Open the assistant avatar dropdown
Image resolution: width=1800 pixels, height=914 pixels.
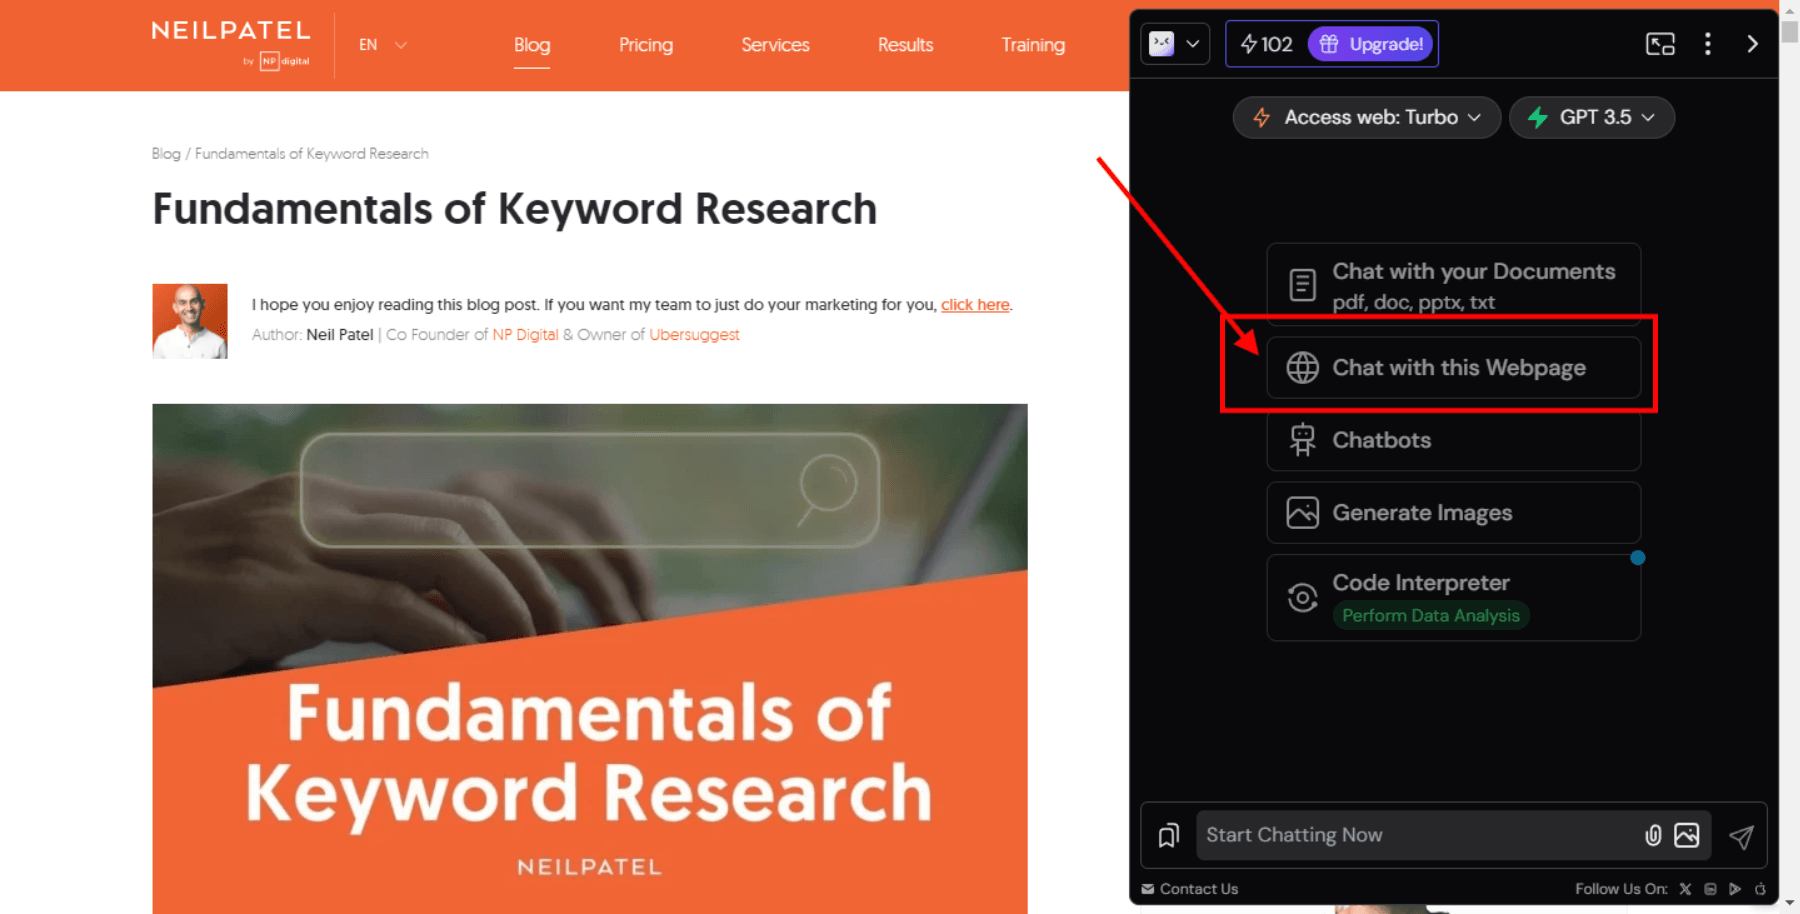(x=1175, y=44)
